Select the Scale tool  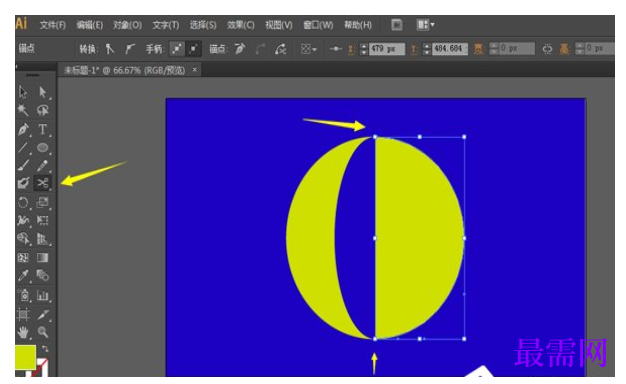click(x=42, y=202)
